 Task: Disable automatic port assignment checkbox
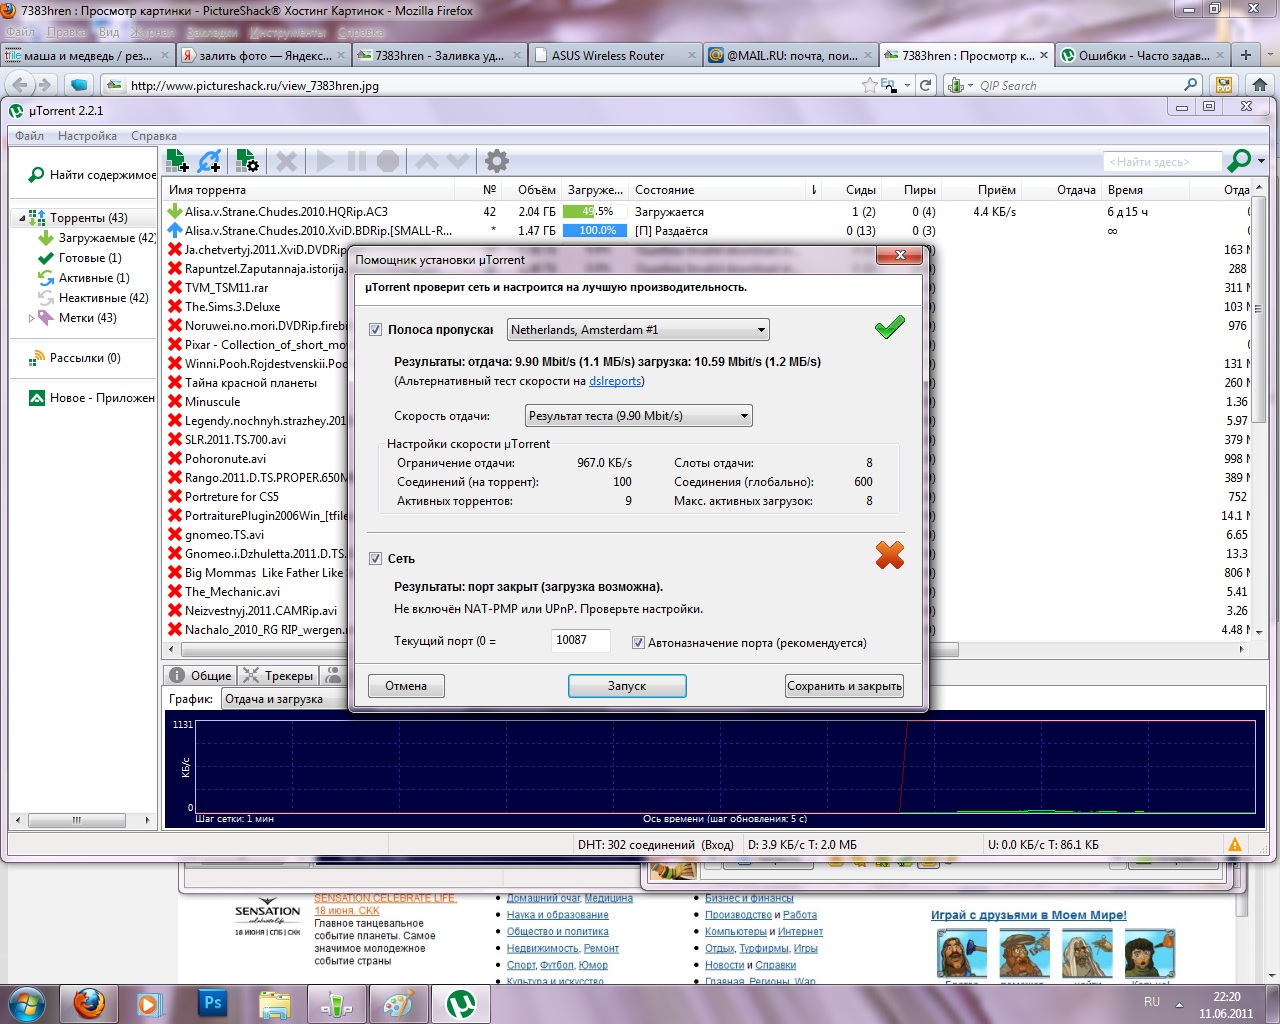[x=638, y=643]
